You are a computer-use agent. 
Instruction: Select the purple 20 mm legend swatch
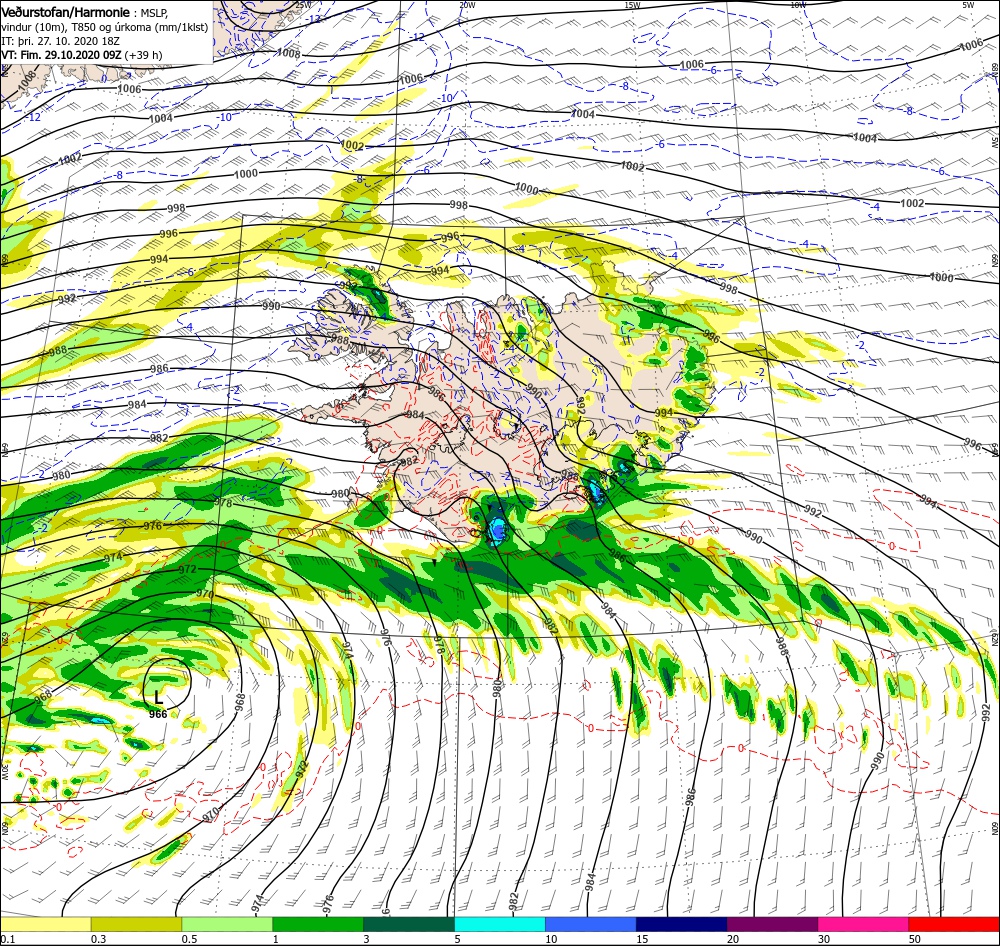pos(772,924)
